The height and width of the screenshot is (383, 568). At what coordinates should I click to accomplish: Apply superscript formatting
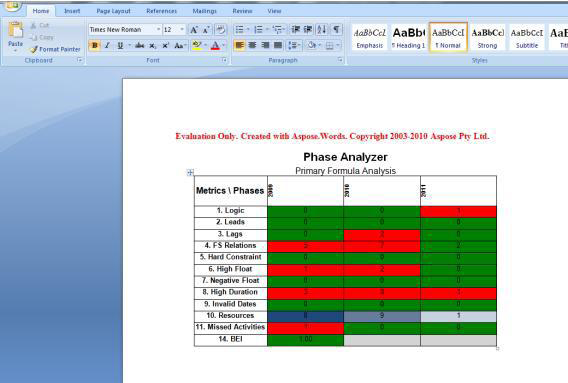pyautogui.click(x=166, y=46)
